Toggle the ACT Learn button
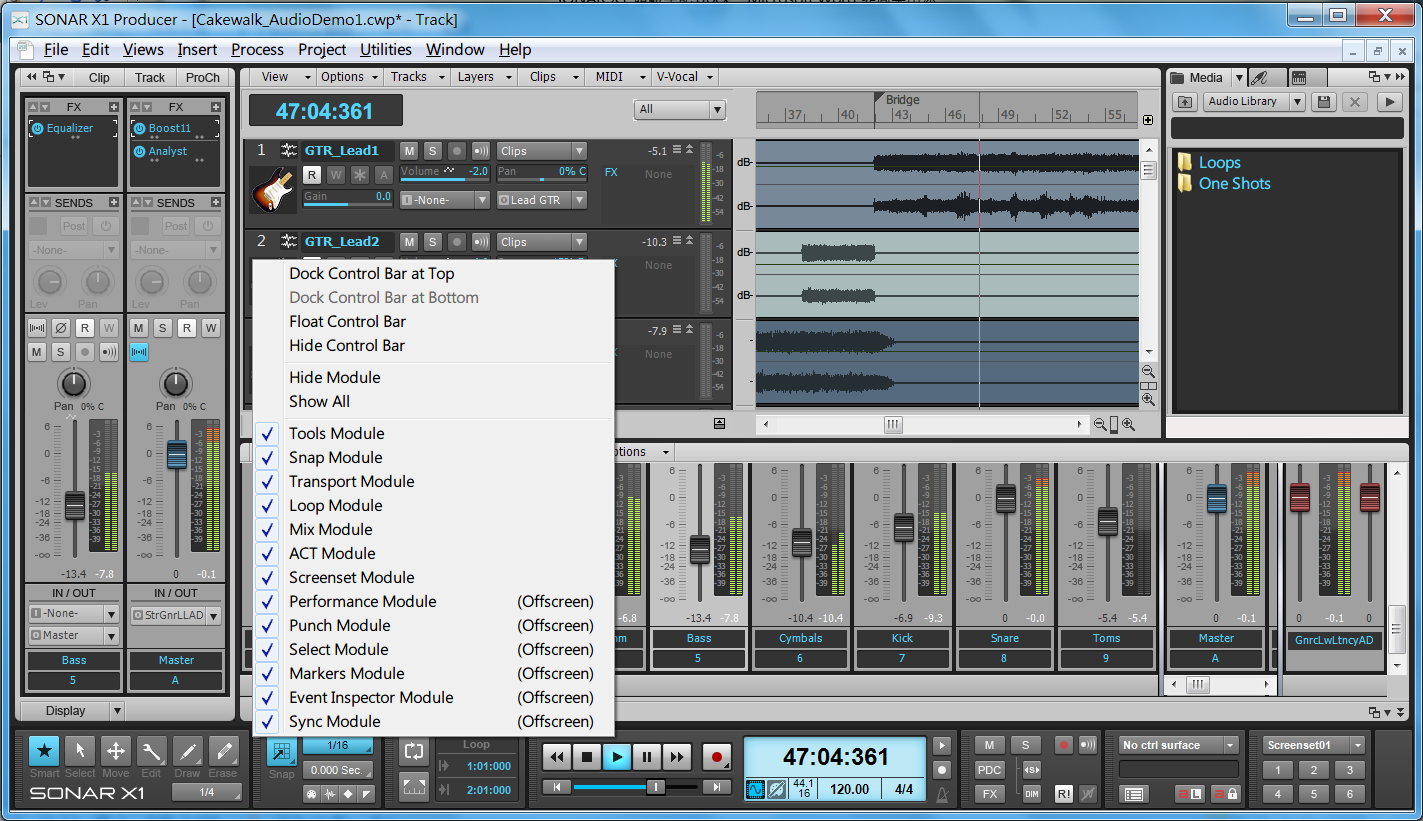This screenshot has width=1423, height=821. pyautogui.click(x=1190, y=794)
